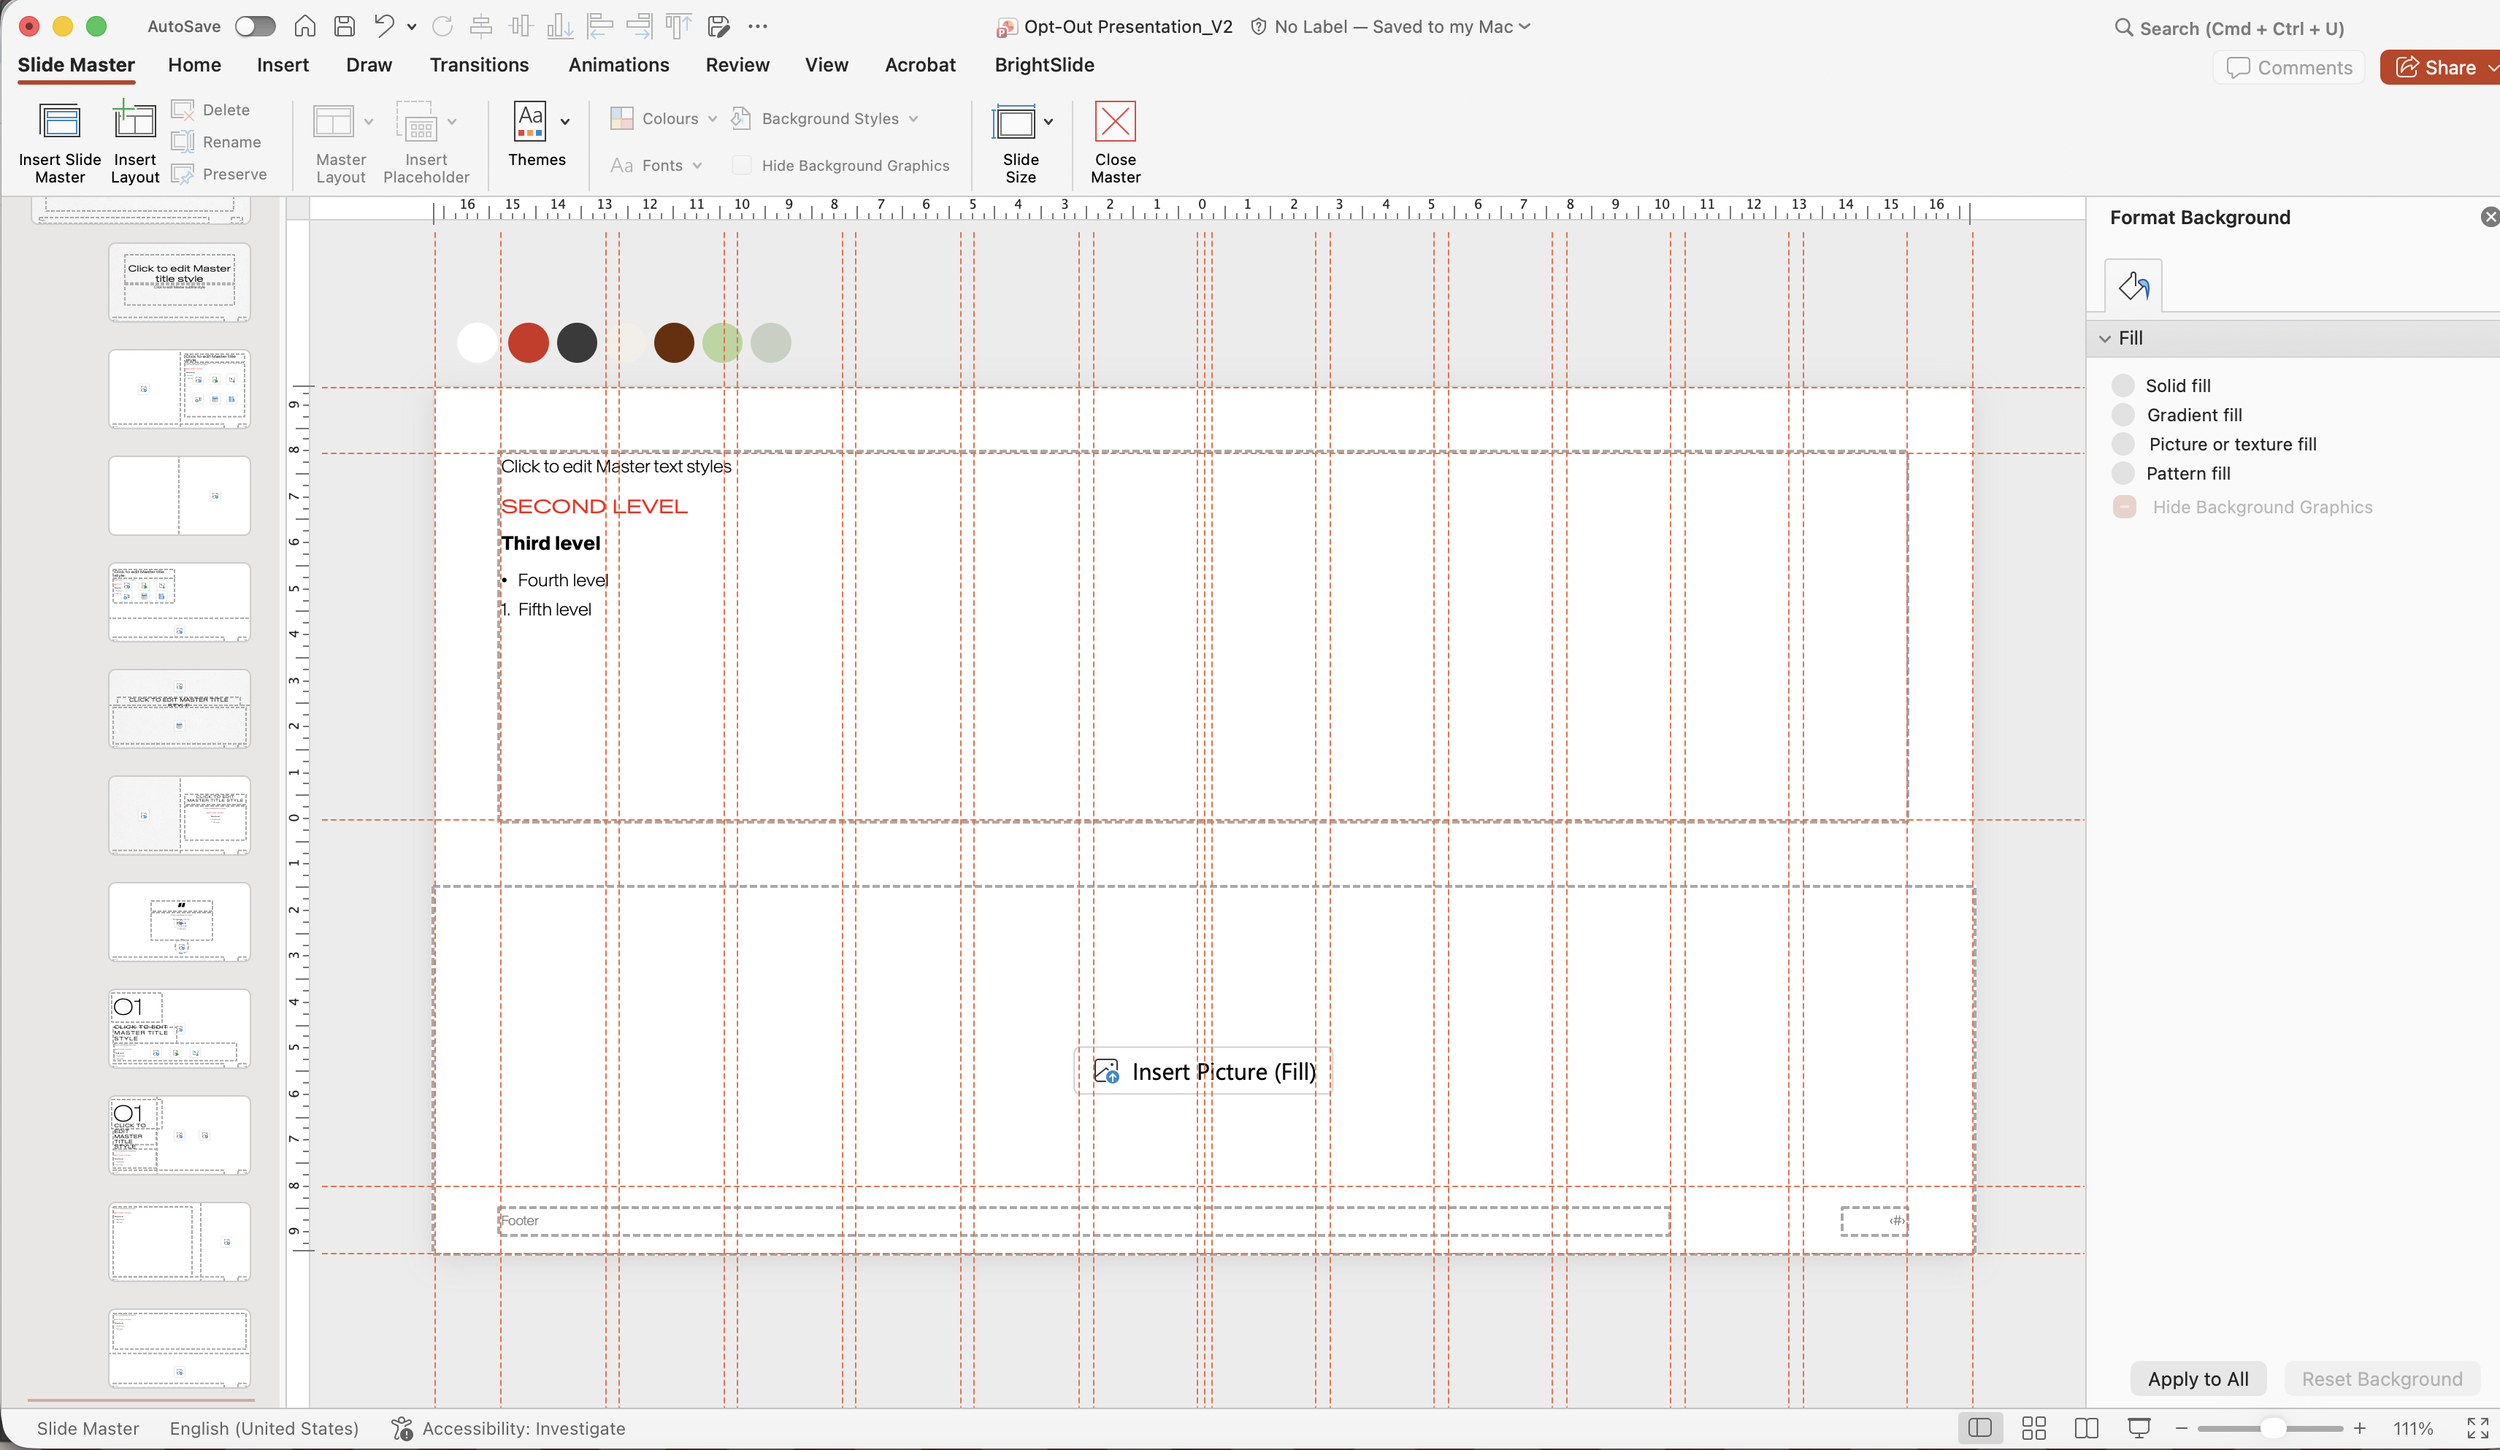Image resolution: width=2500 pixels, height=1450 pixels.
Task: Select the layout thumbnail reading 'Click to edit Master title style'
Action: 179,282
